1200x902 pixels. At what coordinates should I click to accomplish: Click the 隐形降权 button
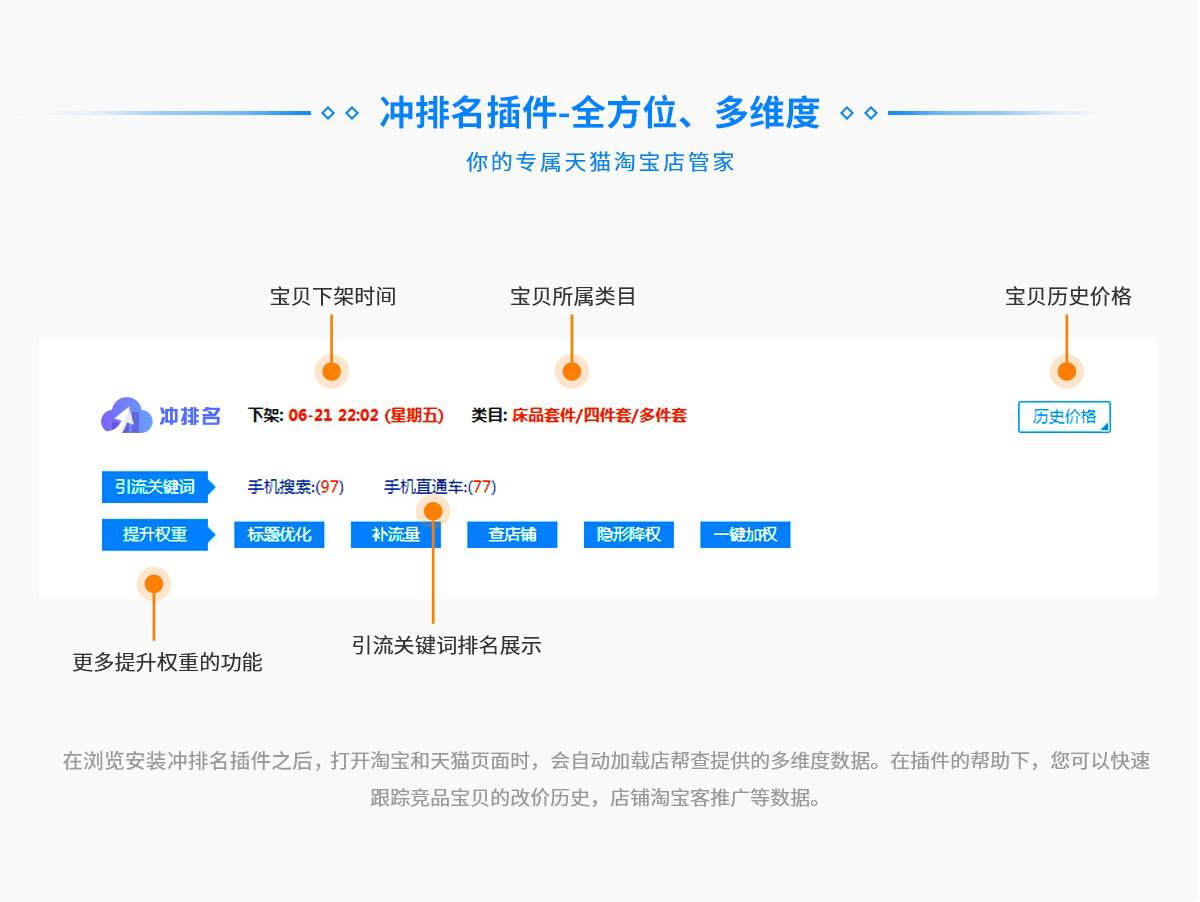tap(629, 535)
